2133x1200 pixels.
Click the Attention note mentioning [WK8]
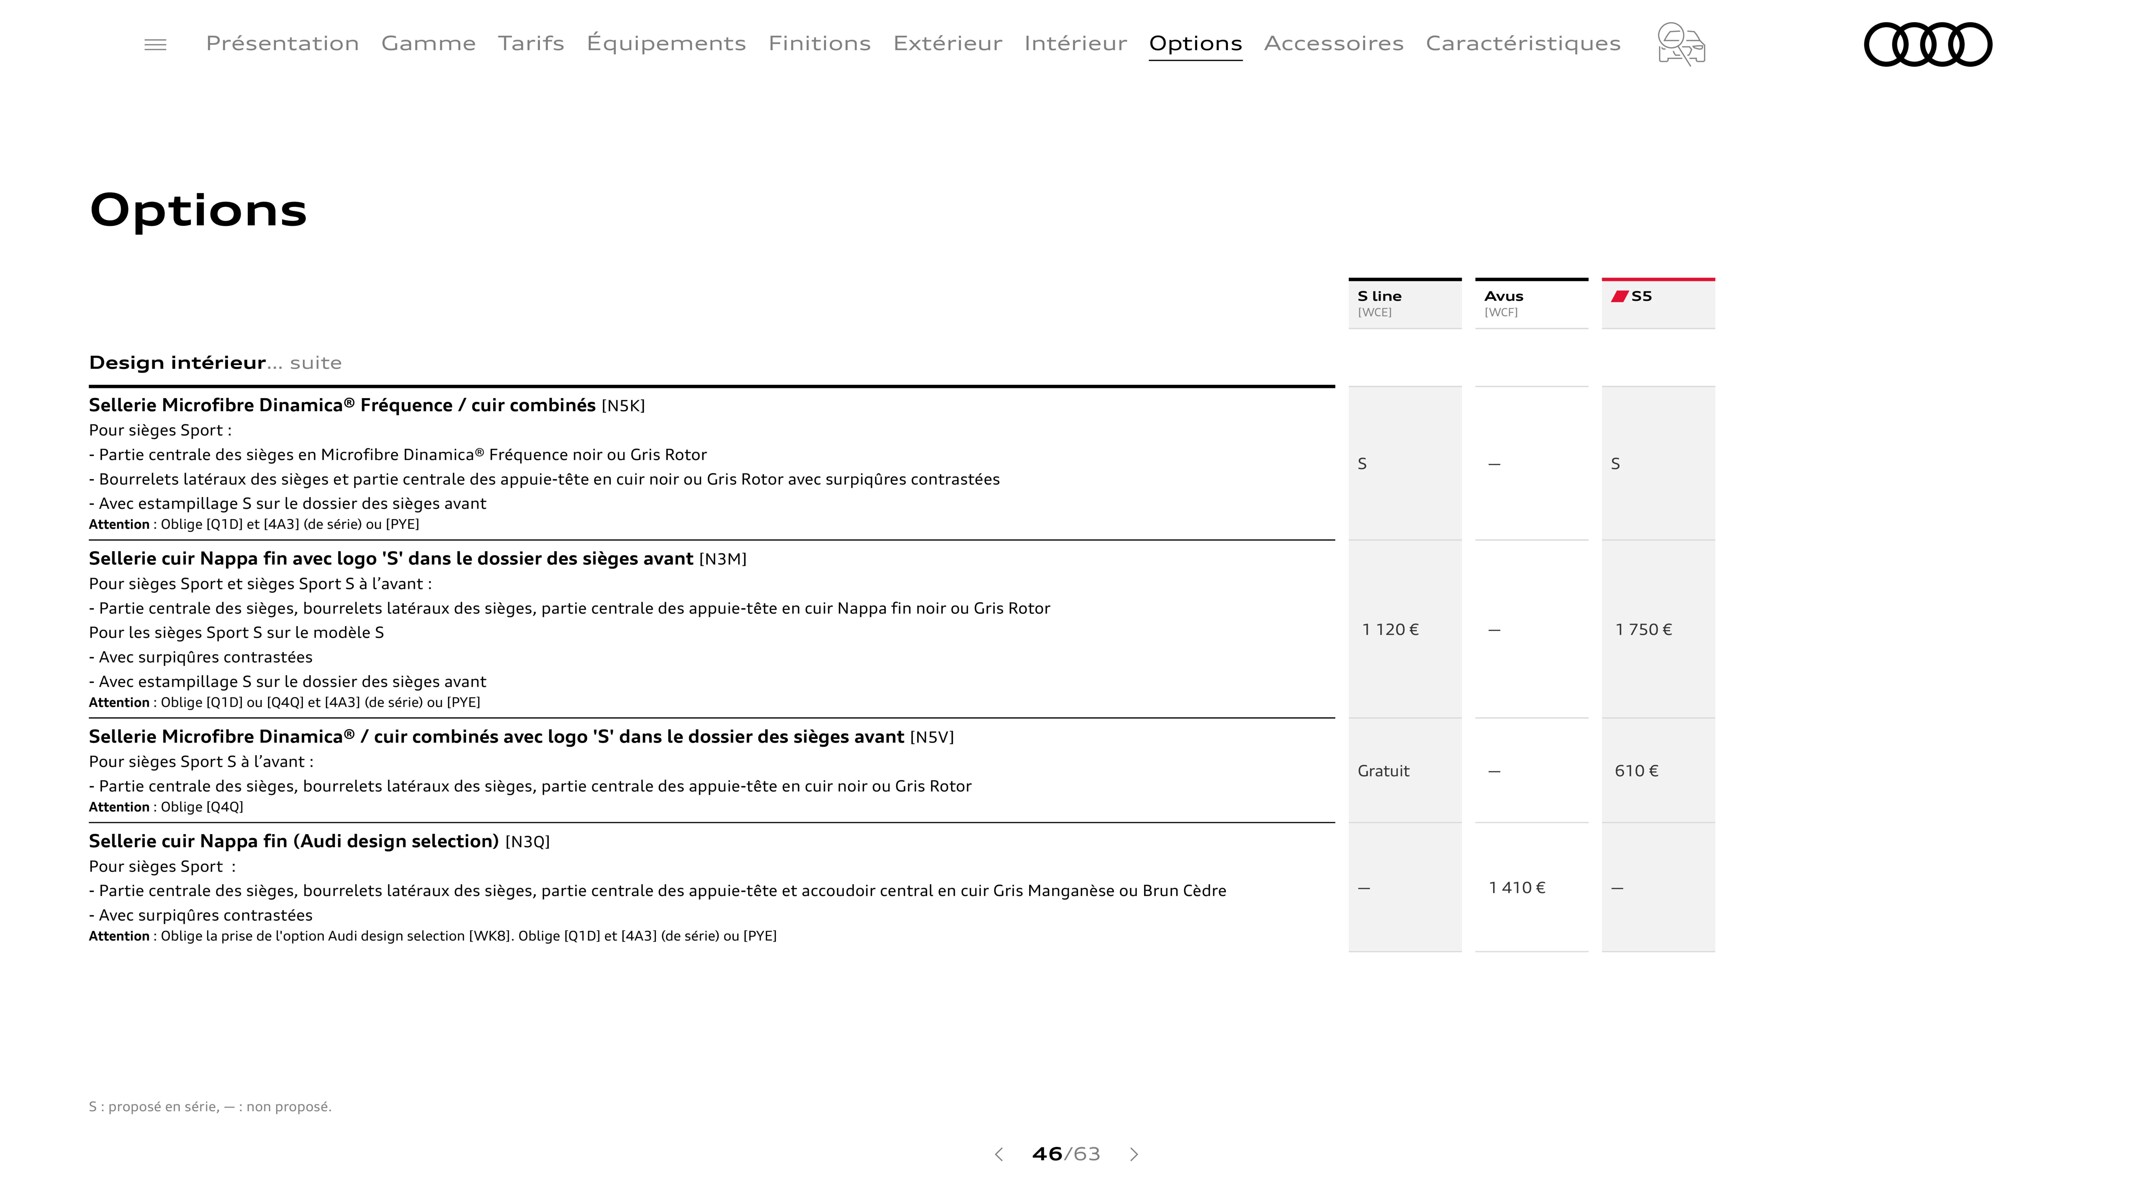[433, 937]
